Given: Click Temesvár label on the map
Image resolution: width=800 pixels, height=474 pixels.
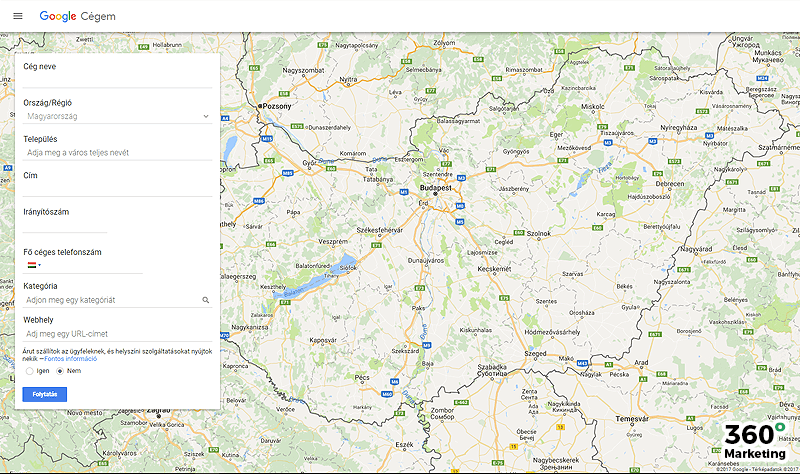Looking at the screenshot, I should (632, 418).
